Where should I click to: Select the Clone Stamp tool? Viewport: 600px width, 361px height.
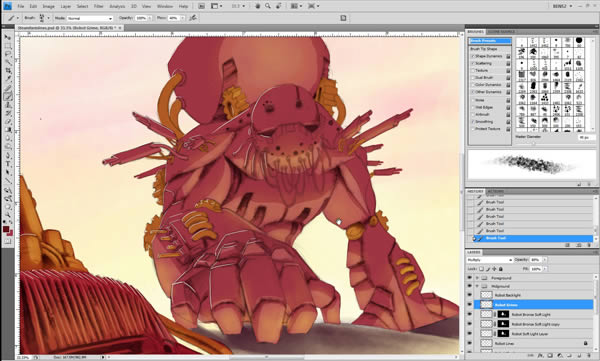(x=7, y=105)
